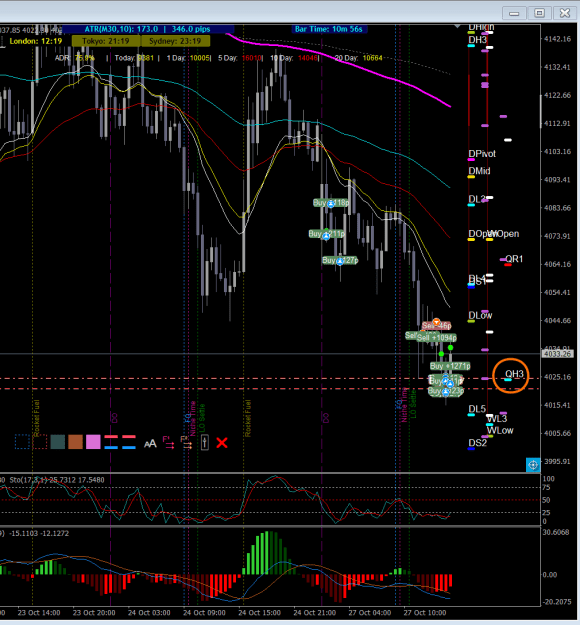Click the red X delete objects icon
The image size is (580, 625).
(222, 442)
